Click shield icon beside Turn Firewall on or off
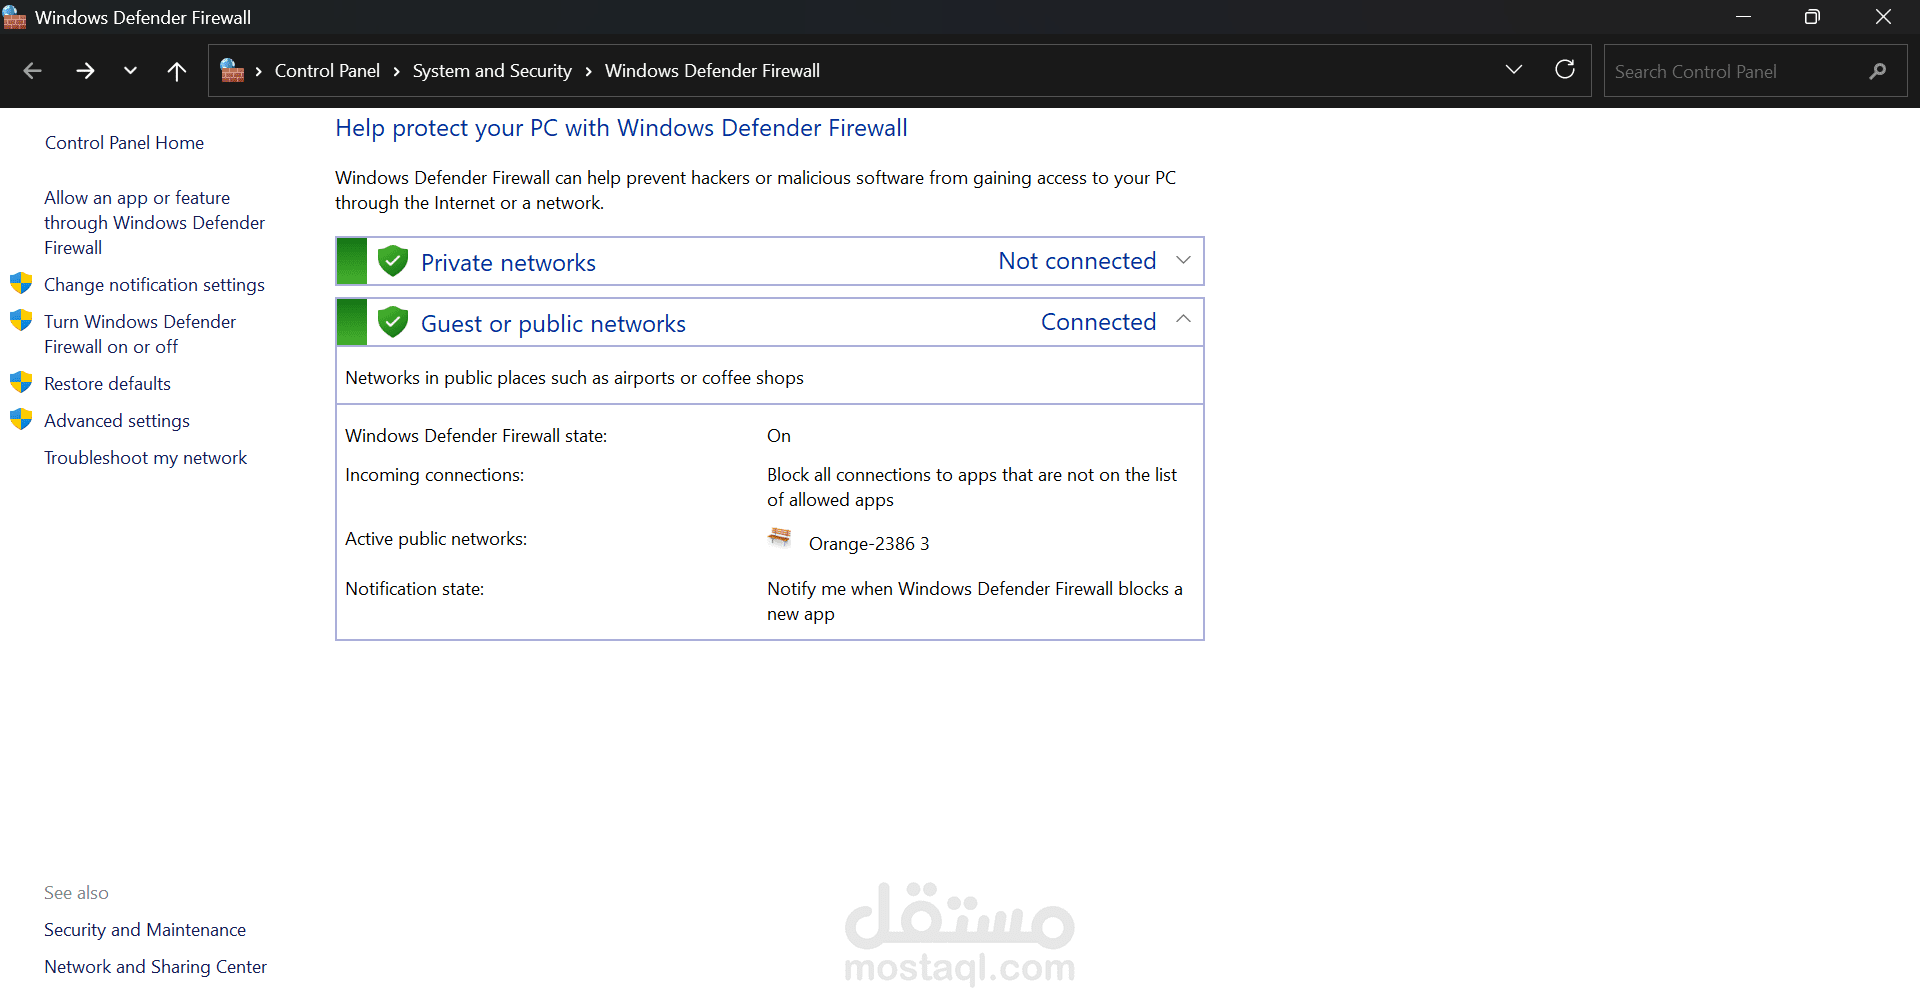Image resolution: width=1920 pixels, height=1008 pixels. (21, 320)
